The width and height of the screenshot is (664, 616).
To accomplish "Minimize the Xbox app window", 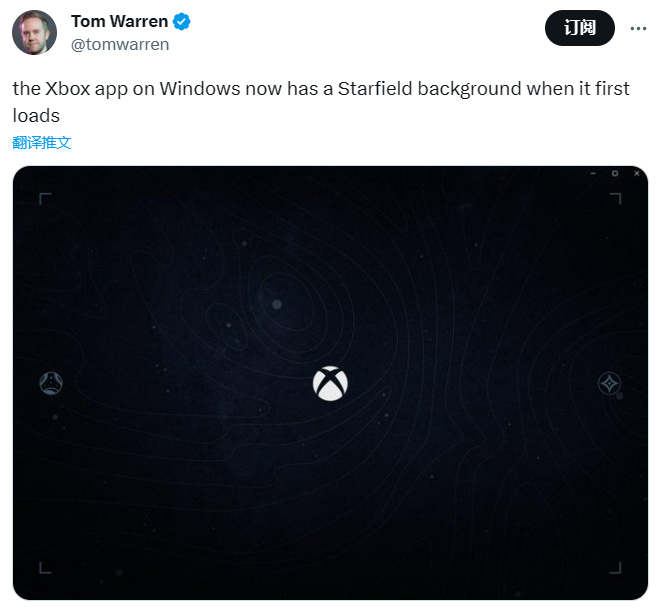I will point(593,173).
